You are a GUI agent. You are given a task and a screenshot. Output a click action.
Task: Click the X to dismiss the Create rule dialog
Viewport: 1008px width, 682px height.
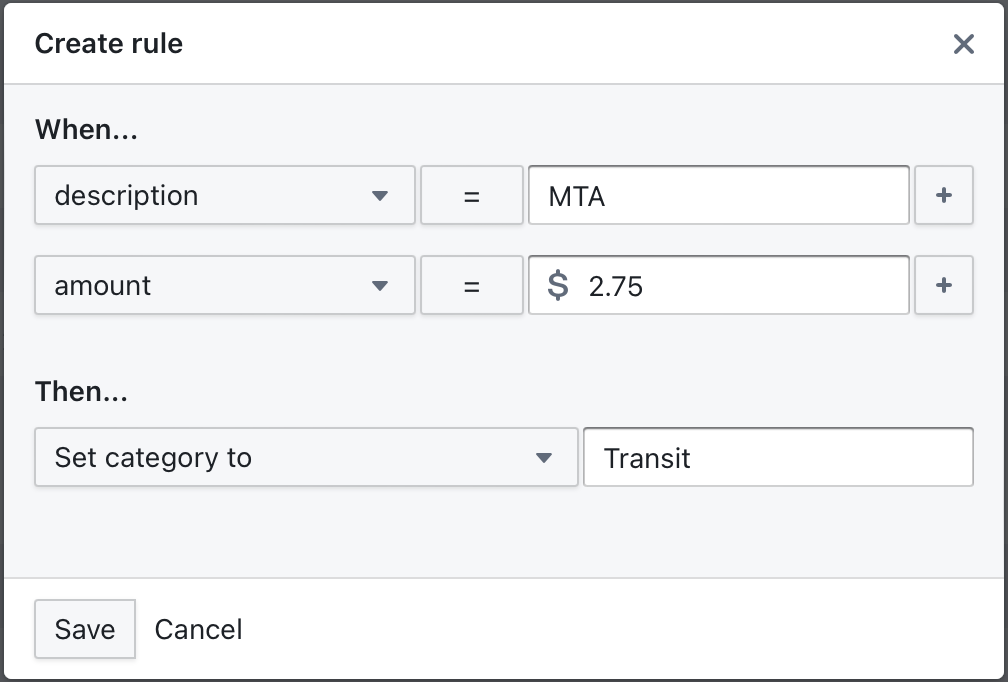pyautogui.click(x=963, y=44)
